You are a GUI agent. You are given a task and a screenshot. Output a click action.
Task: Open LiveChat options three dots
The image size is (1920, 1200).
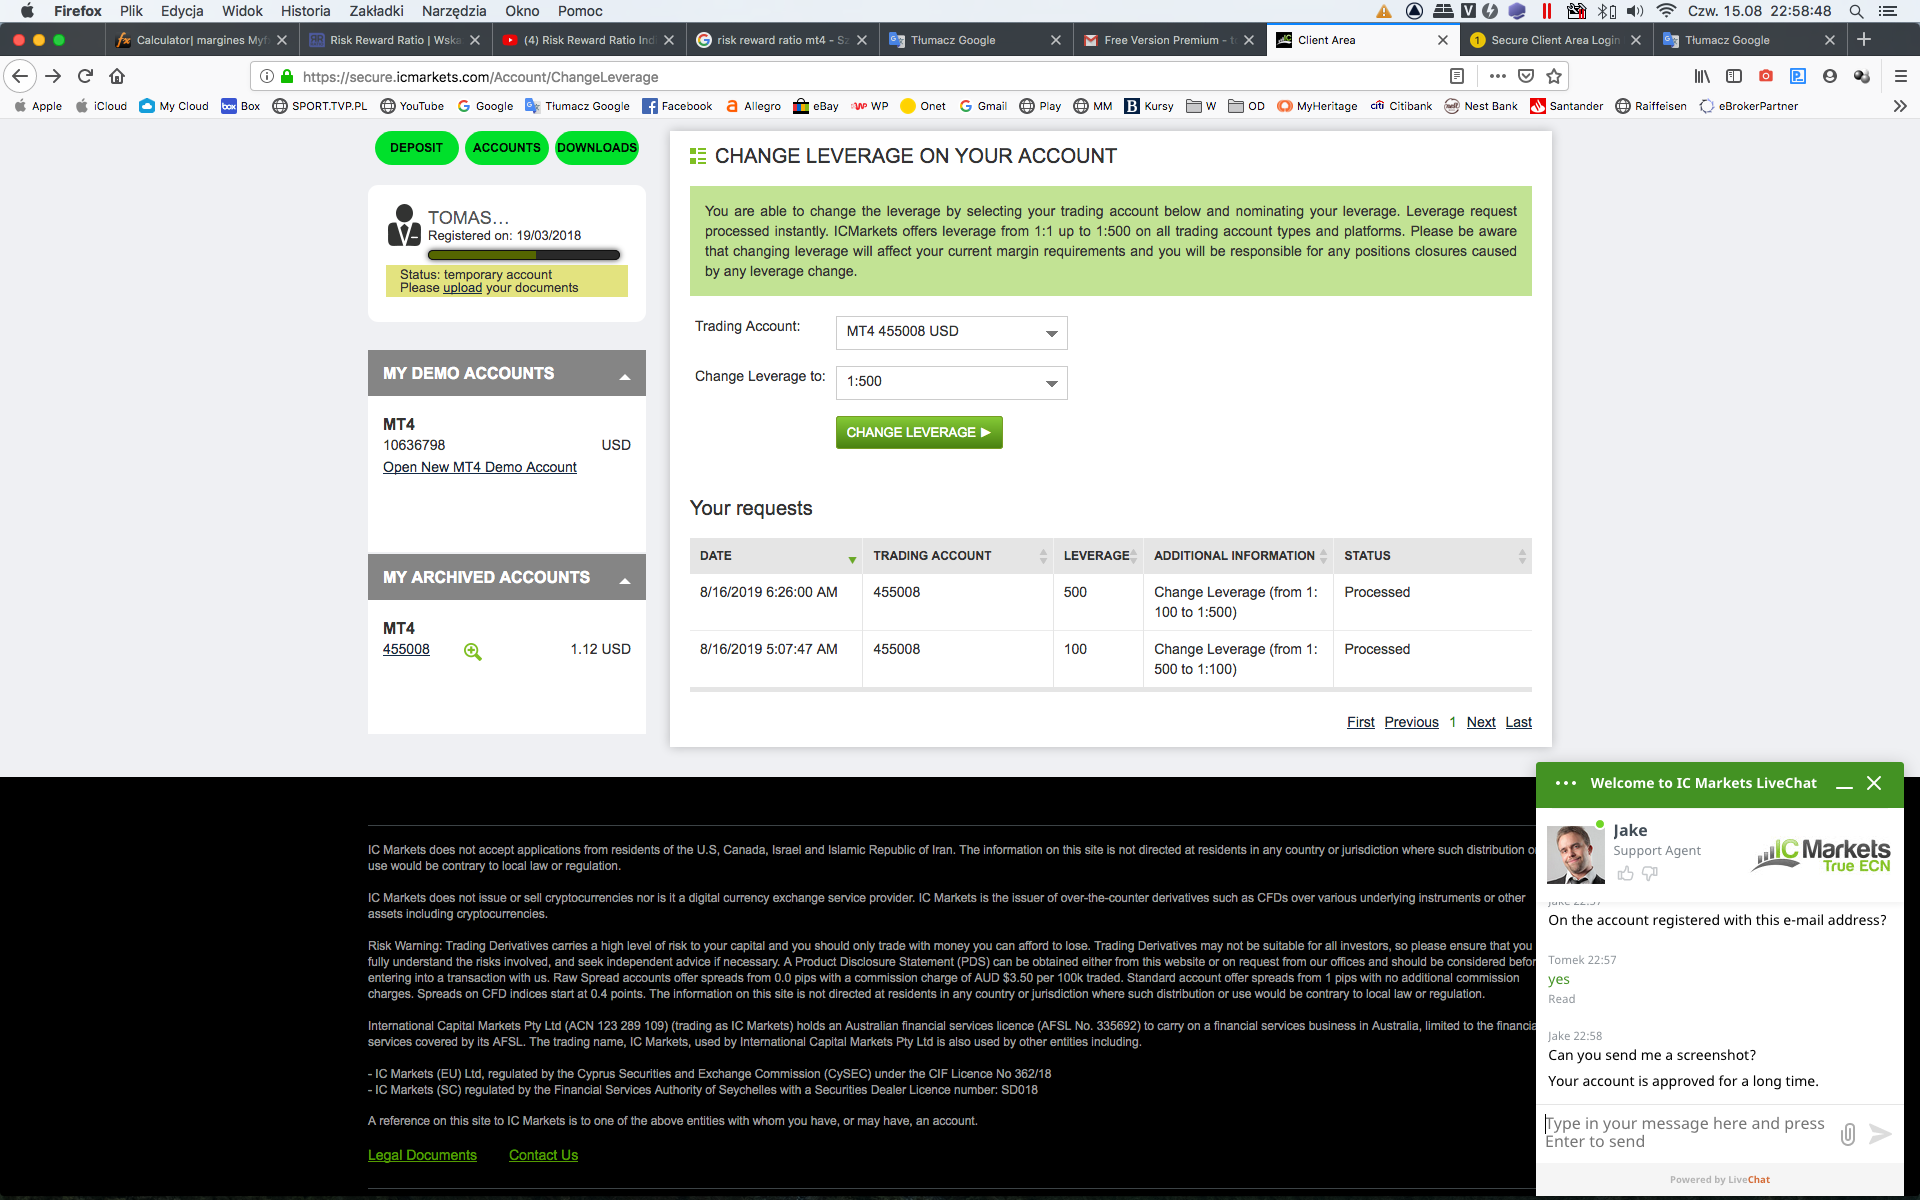point(1566,783)
